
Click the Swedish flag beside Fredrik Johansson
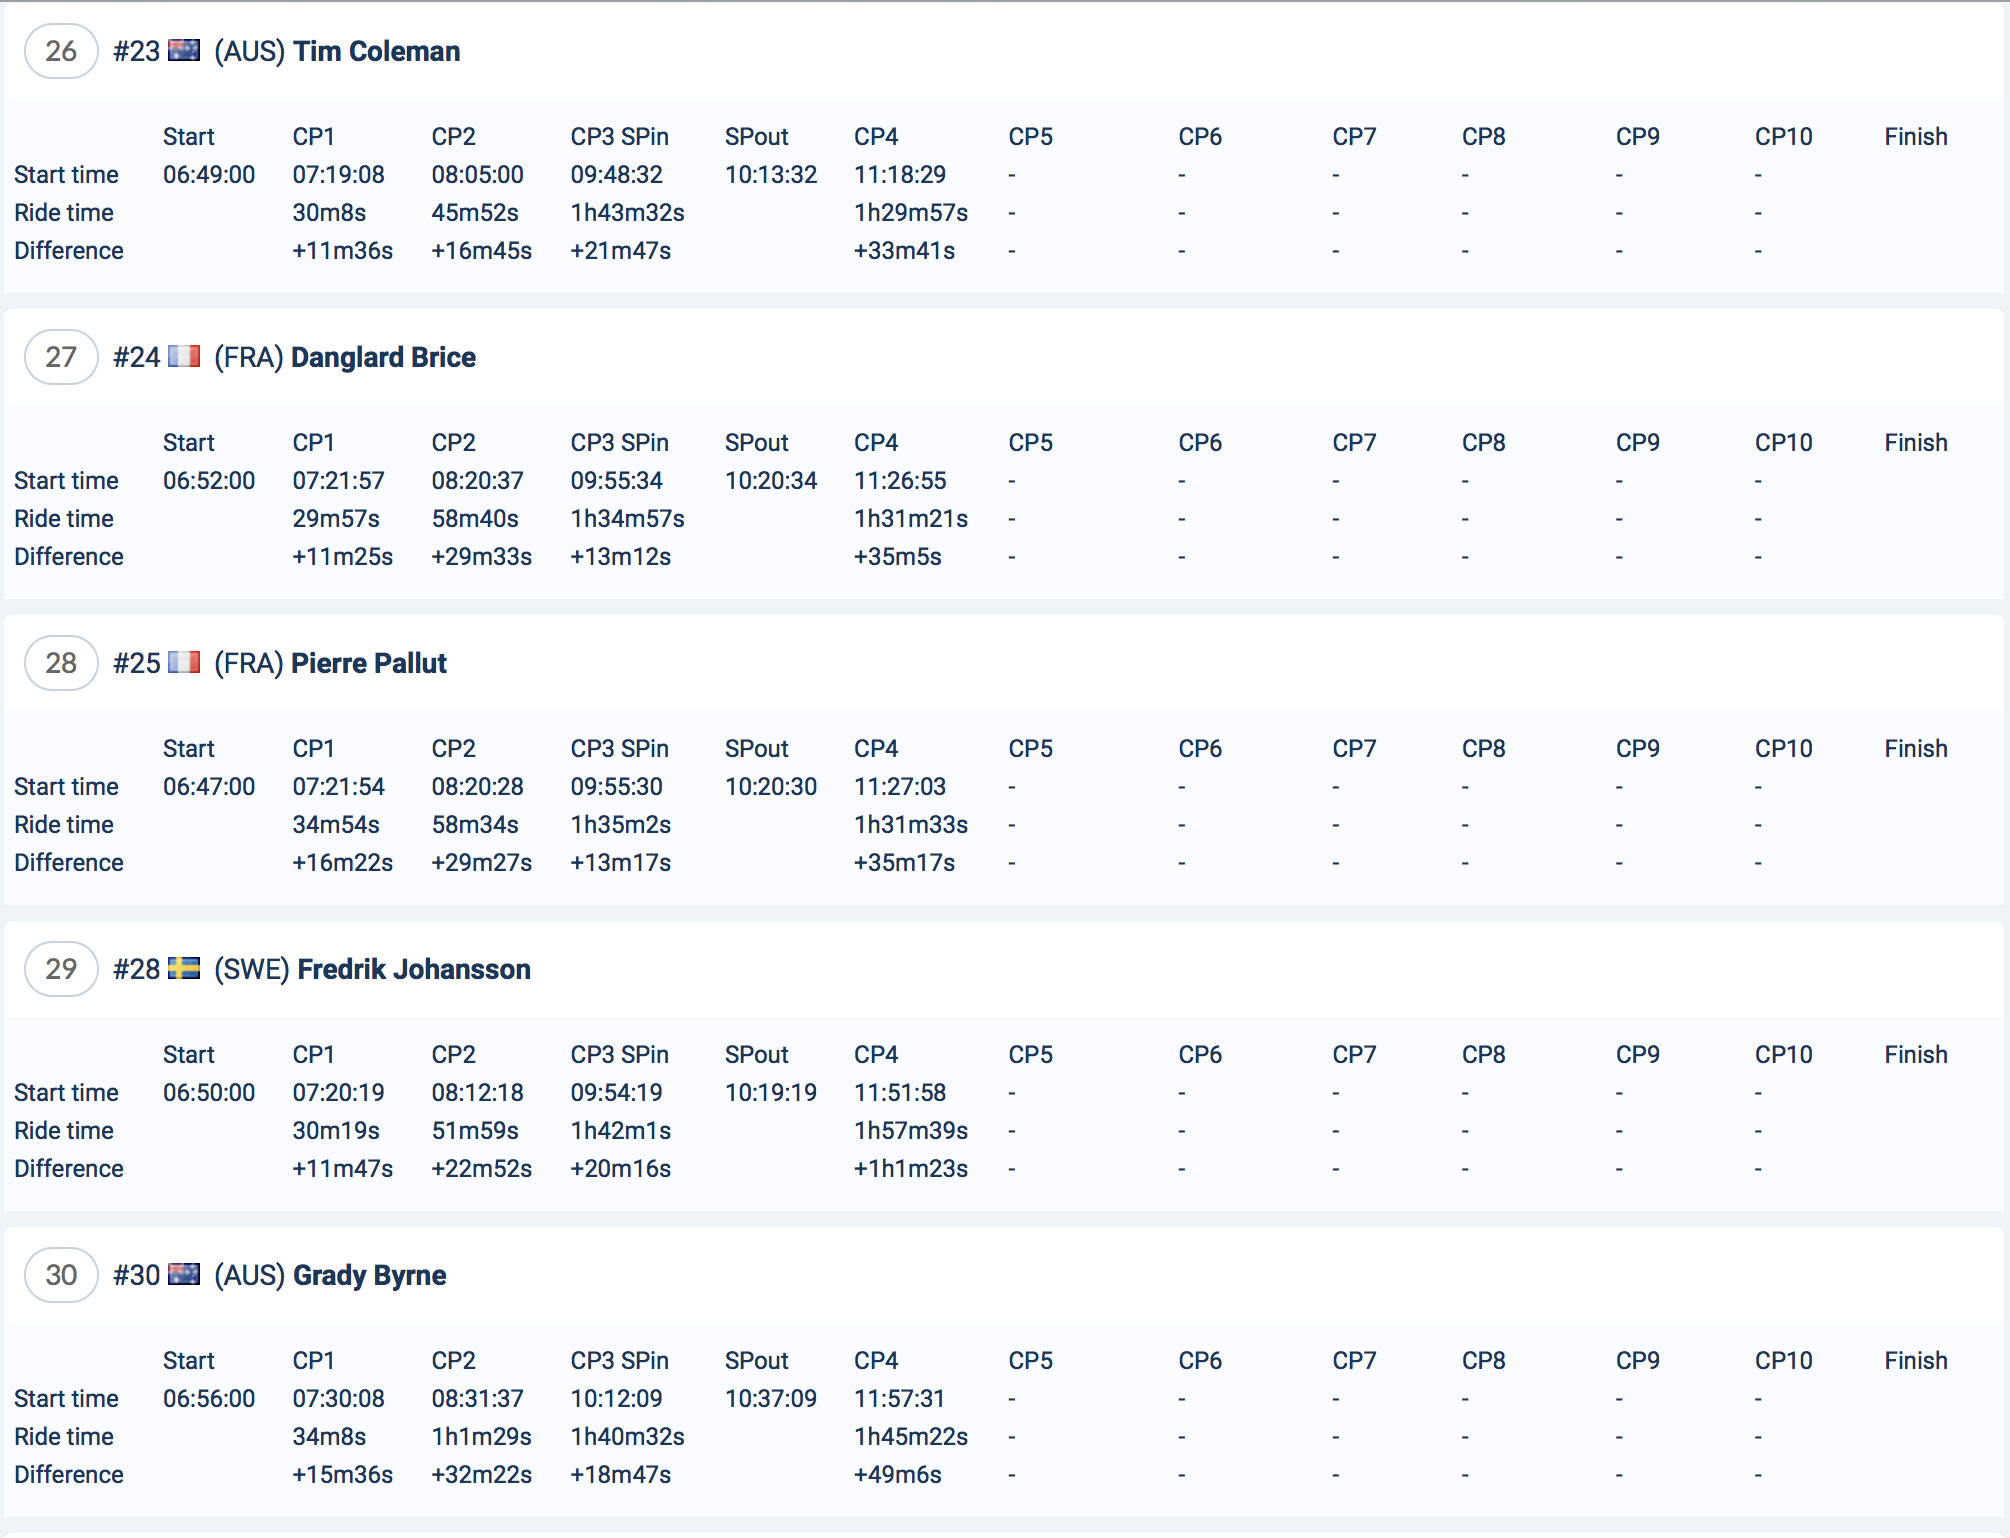[184, 969]
